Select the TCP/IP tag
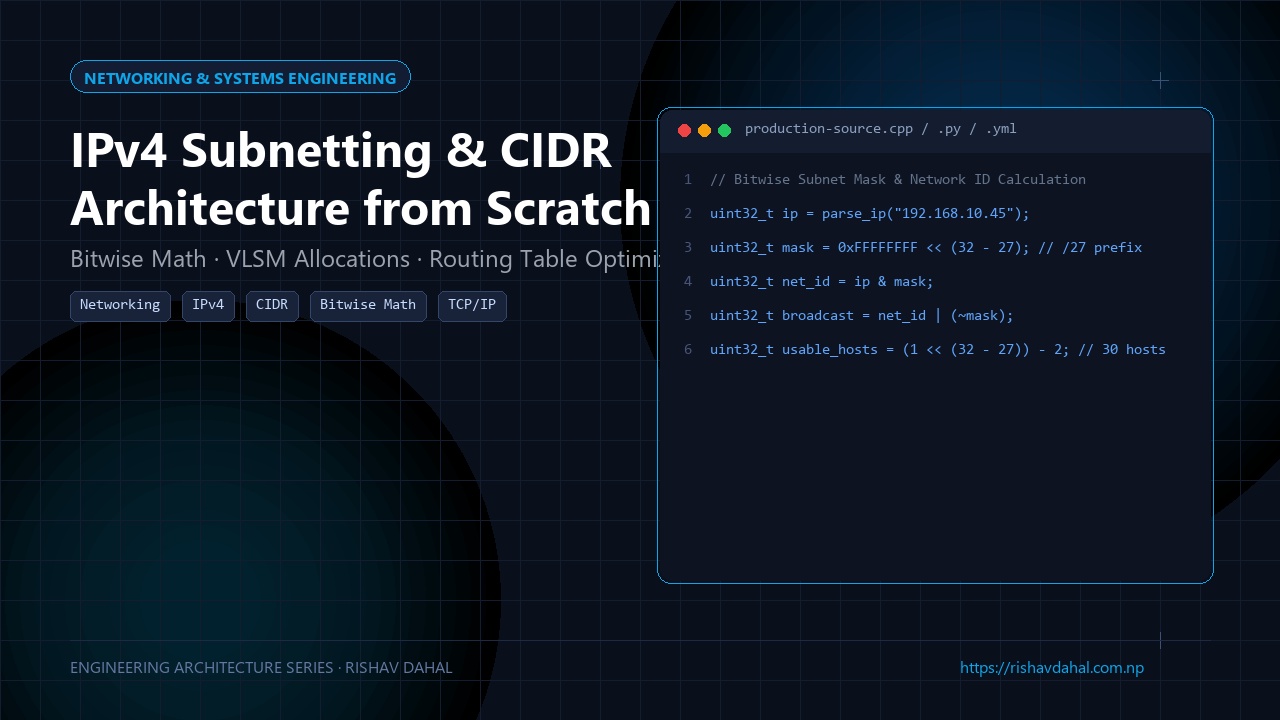The width and height of the screenshot is (1280, 720). point(472,305)
